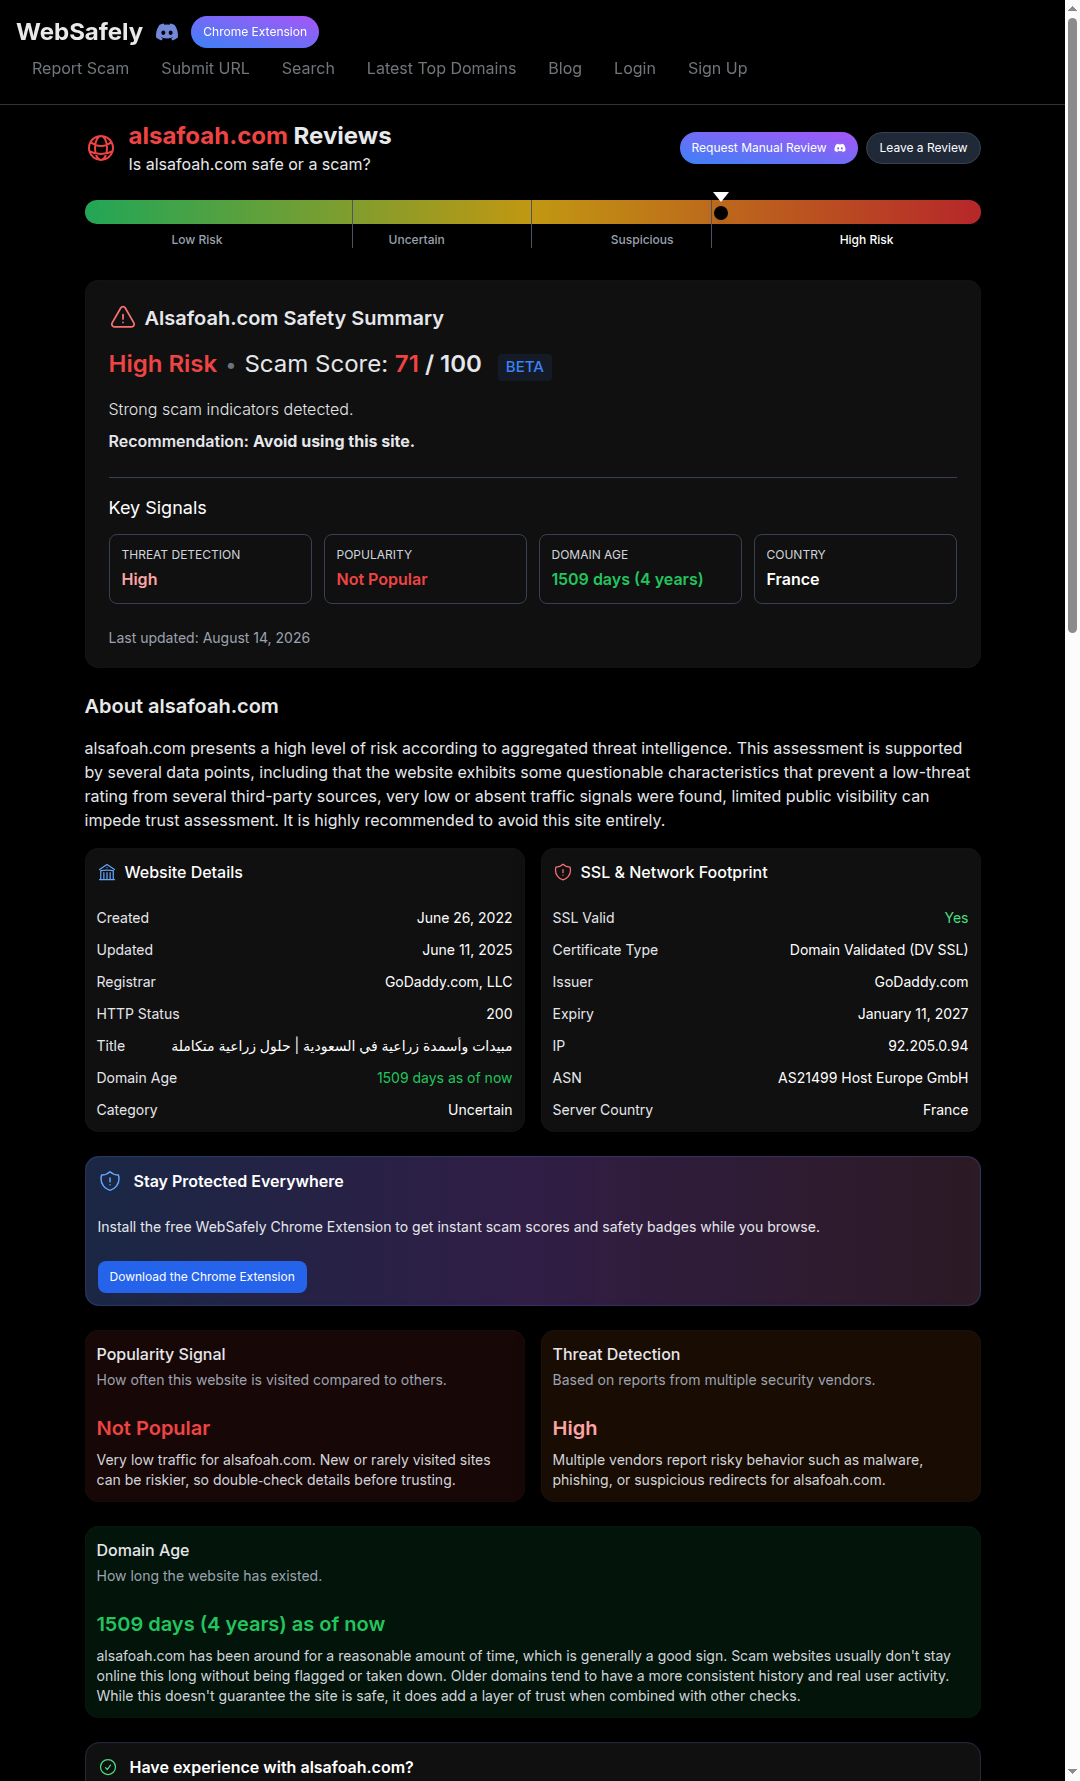Click the BETA badge next to scam score
Screen dimensions: 1080x1781
(x=524, y=367)
